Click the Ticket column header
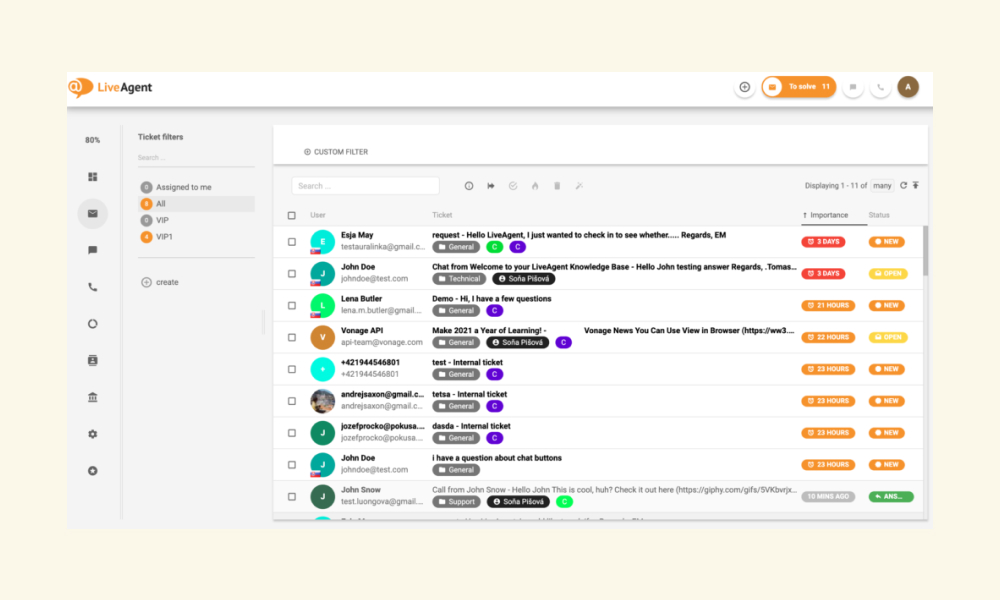 coord(442,215)
